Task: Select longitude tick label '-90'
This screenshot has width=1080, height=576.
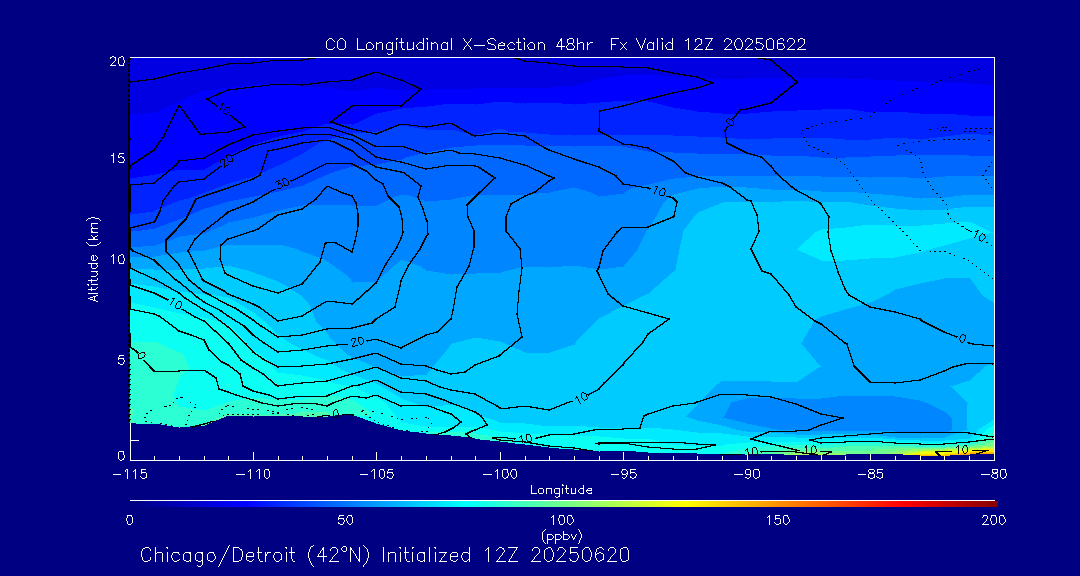Action: 747,475
